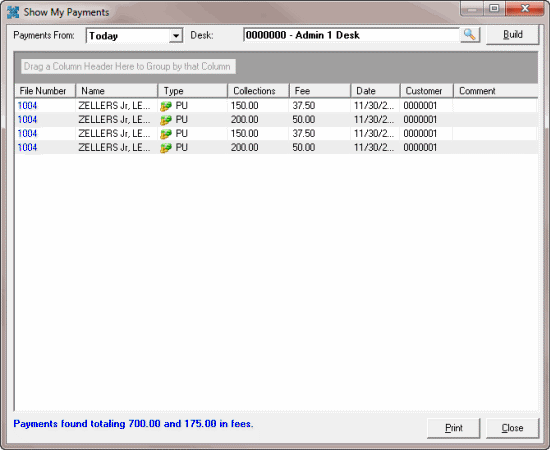This screenshot has height=450, width=550.
Task: Minimize the Show My Payments window
Action: [472, 9]
